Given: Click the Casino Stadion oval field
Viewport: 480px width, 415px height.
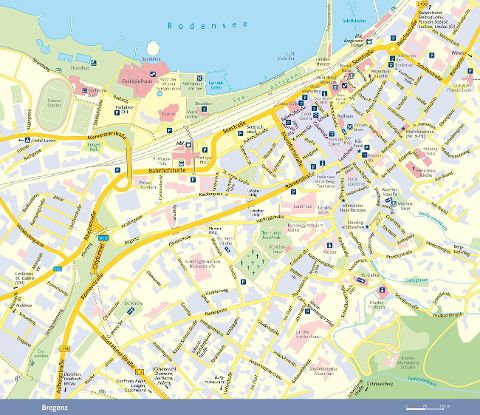Looking at the screenshot, I should coord(53,104).
